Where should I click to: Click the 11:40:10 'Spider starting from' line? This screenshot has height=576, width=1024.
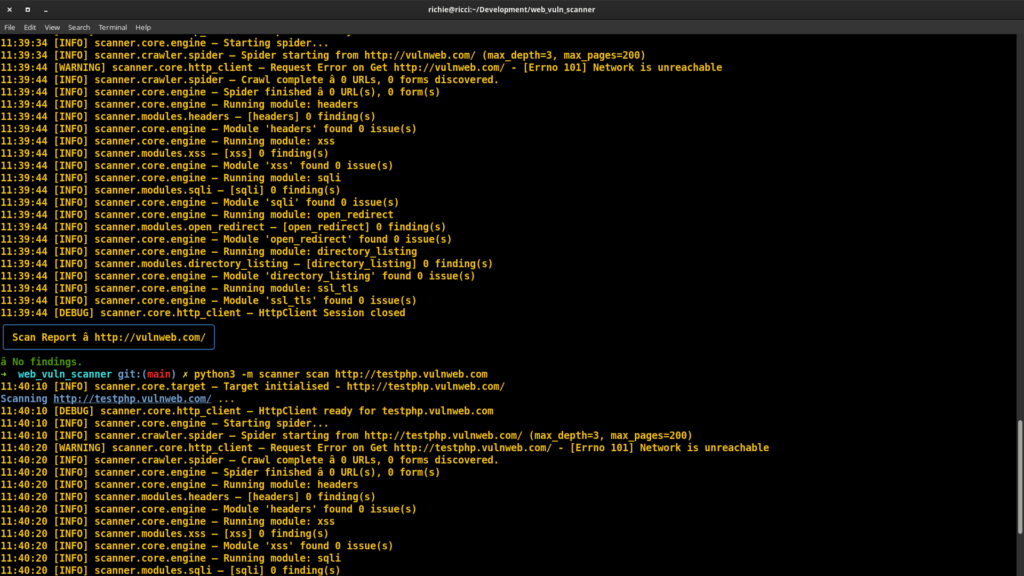click(346, 436)
